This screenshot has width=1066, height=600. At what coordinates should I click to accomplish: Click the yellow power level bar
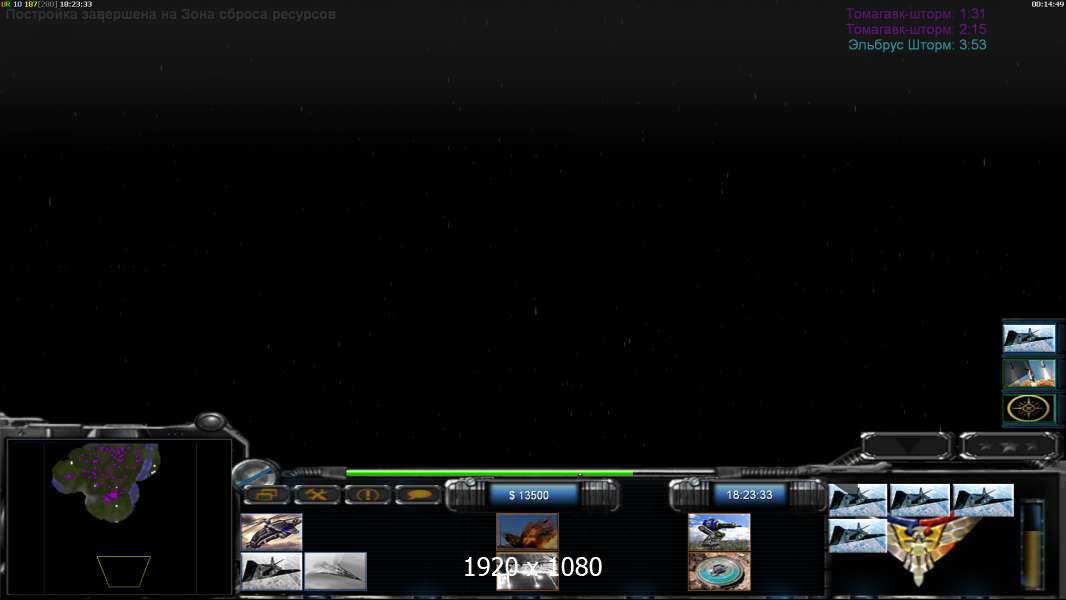click(x=1032, y=545)
